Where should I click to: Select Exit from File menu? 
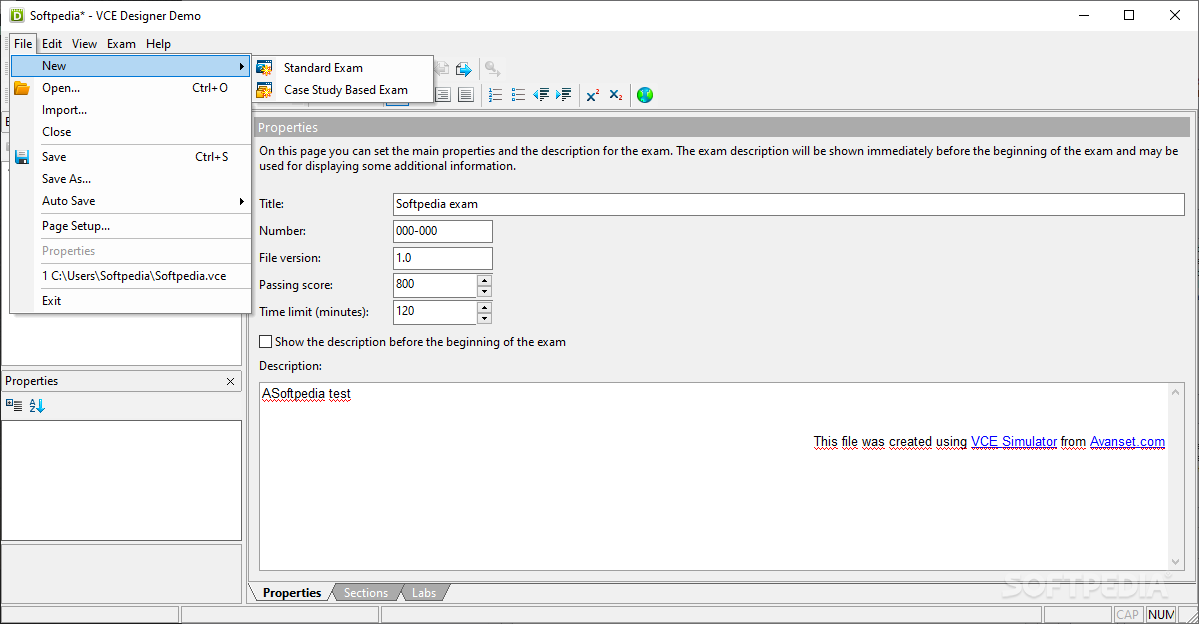point(132,301)
